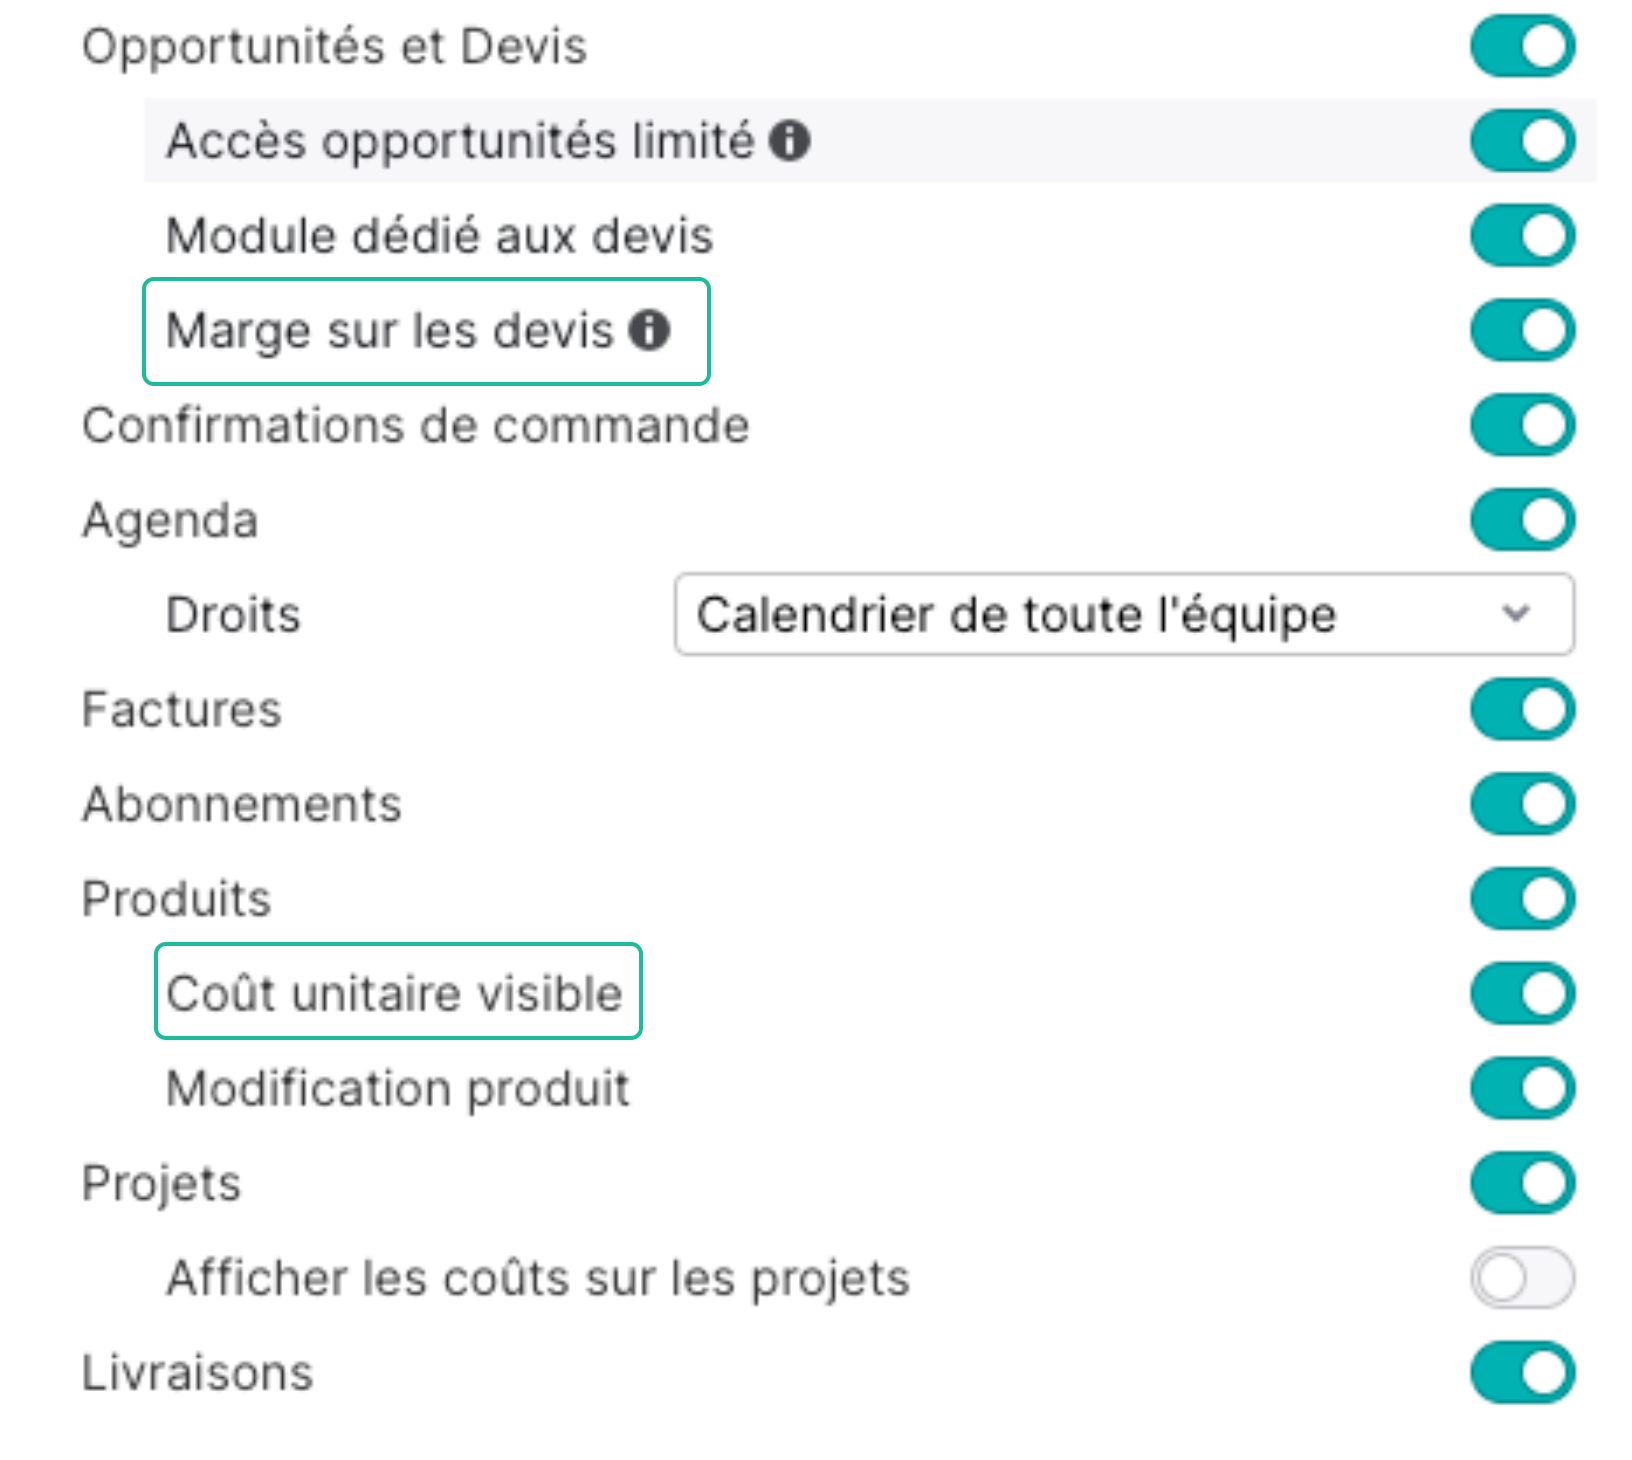The height and width of the screenshot is (1460, 1632).
Task: Toggle off Marge sur les devis
Action: point(1520,330)
